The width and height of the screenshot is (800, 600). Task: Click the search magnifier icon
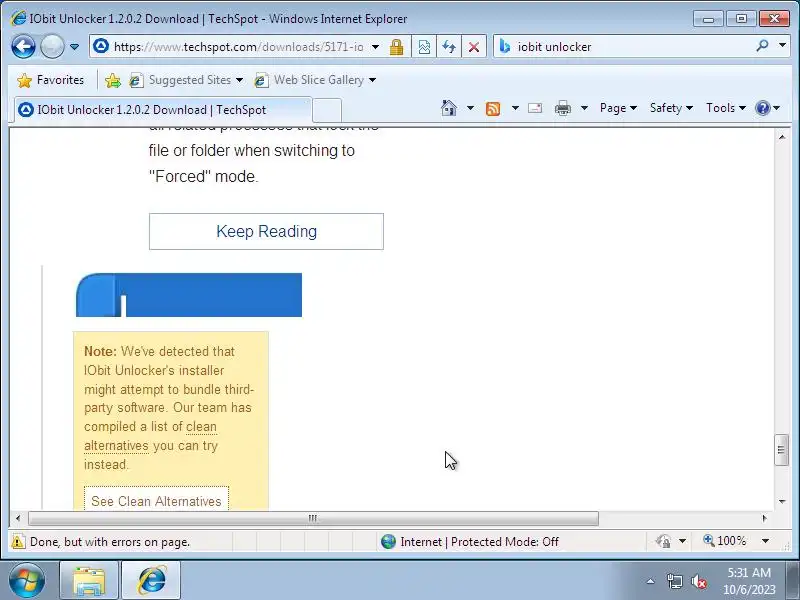click(762, 46)
